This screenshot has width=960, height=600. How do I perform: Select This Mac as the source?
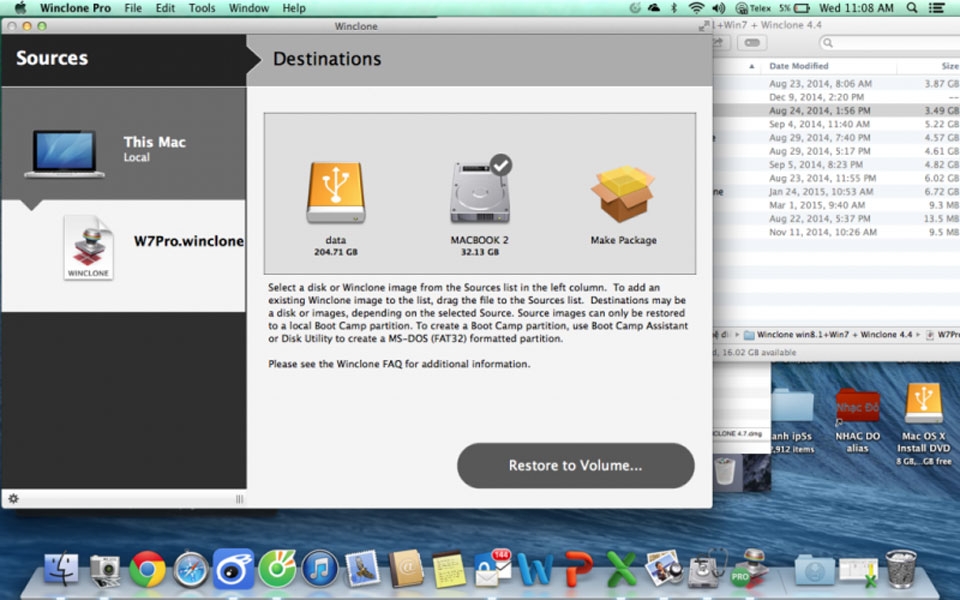click(124, 143)
